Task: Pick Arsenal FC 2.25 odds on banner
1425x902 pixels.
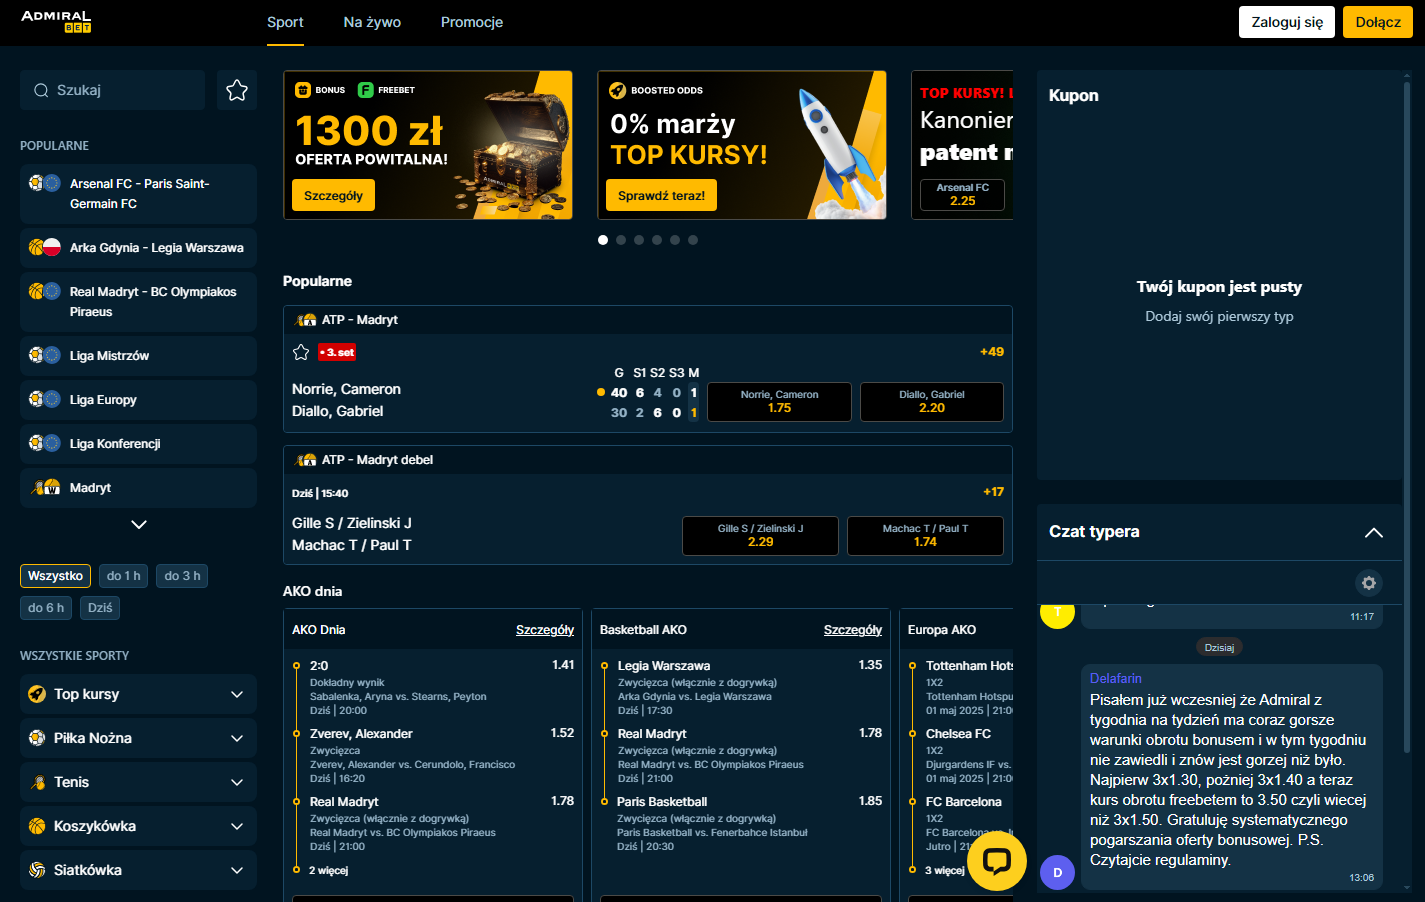Action: 962,195
